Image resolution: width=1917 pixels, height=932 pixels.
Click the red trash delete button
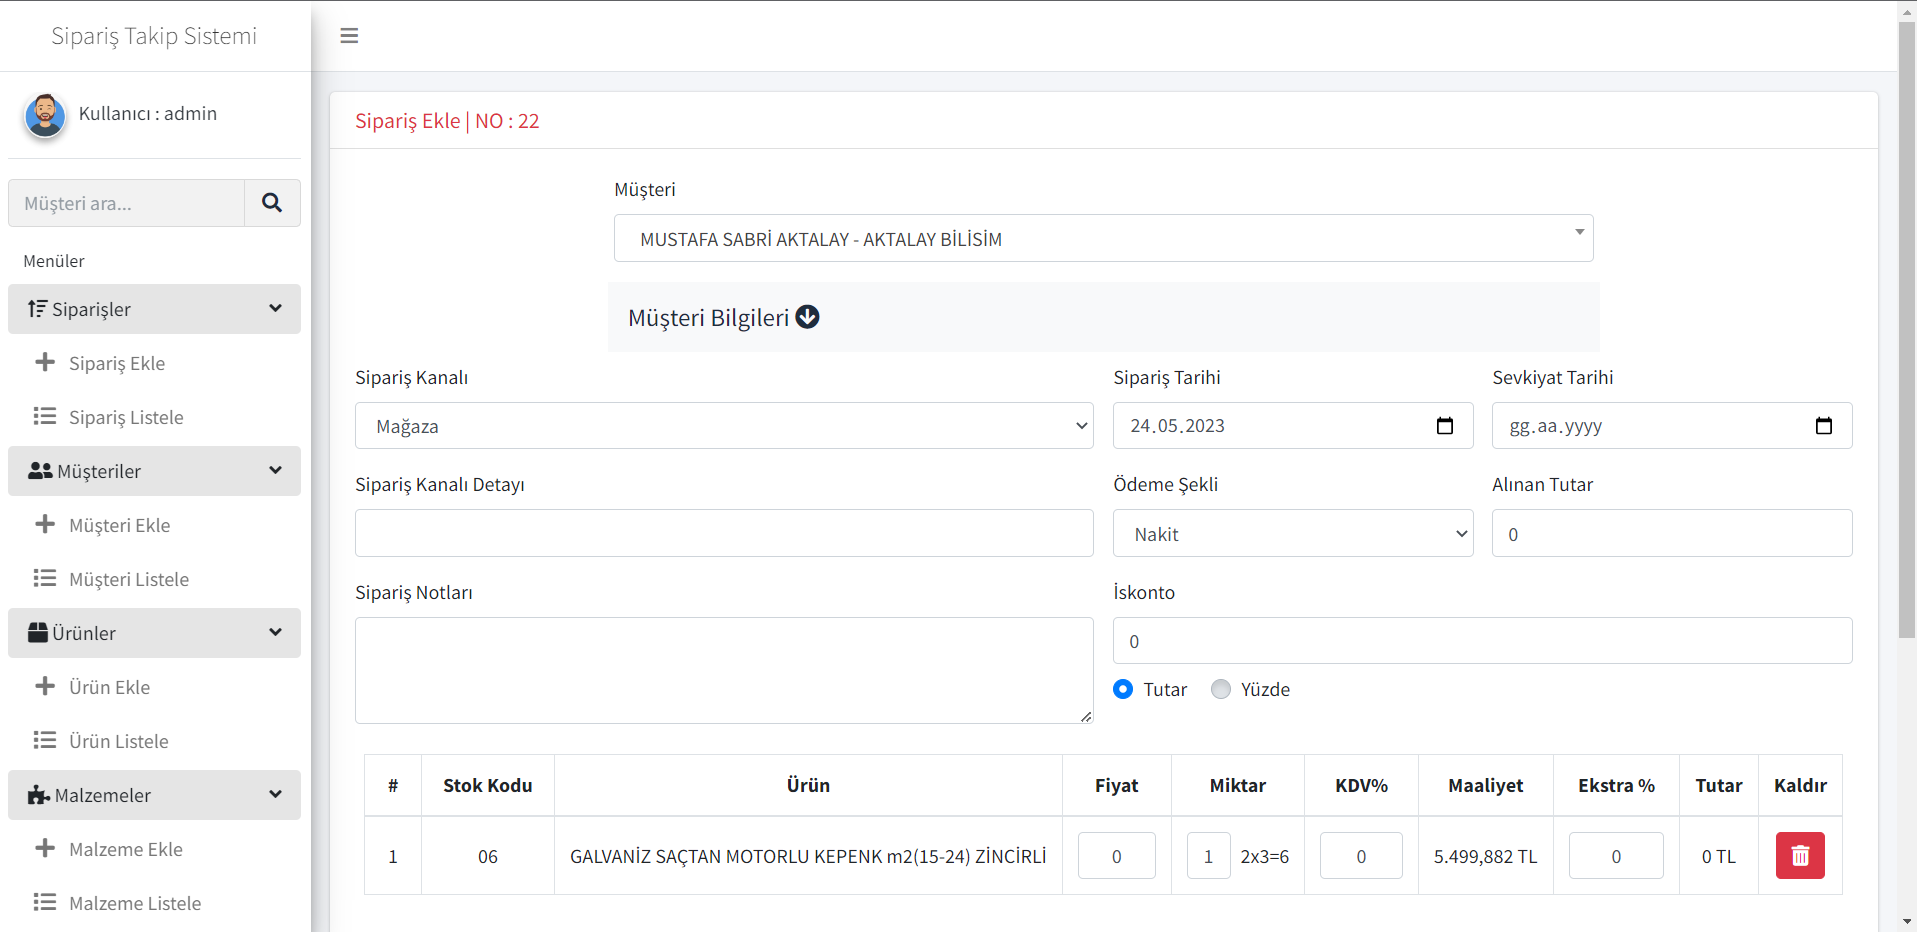point(1799,856)
